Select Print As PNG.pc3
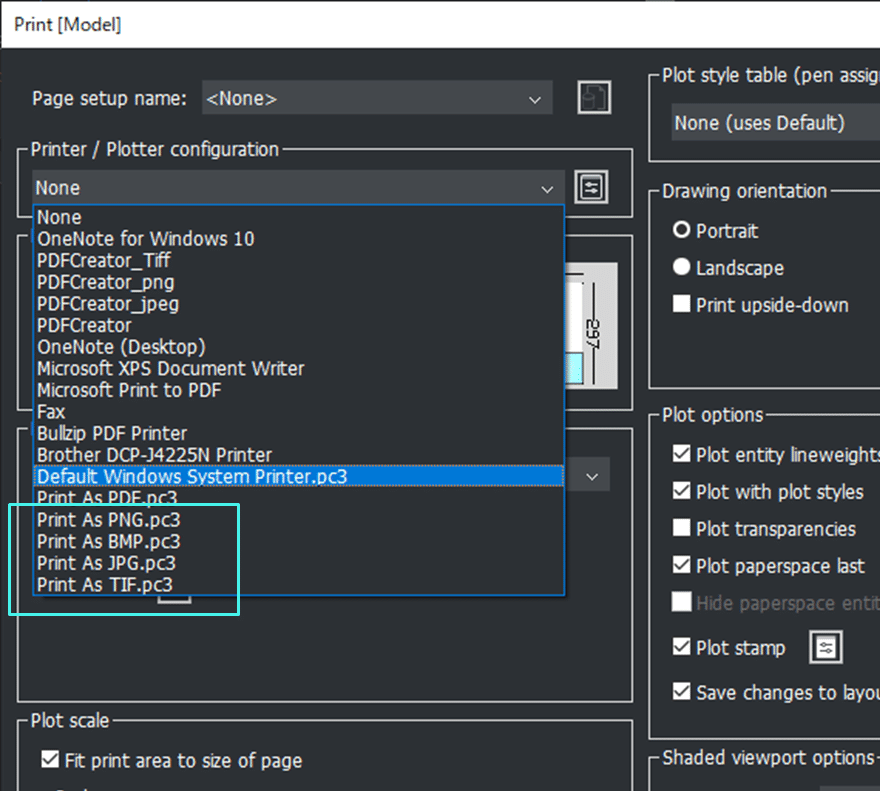The image size is (880, 791). click(x=299, y=520)
